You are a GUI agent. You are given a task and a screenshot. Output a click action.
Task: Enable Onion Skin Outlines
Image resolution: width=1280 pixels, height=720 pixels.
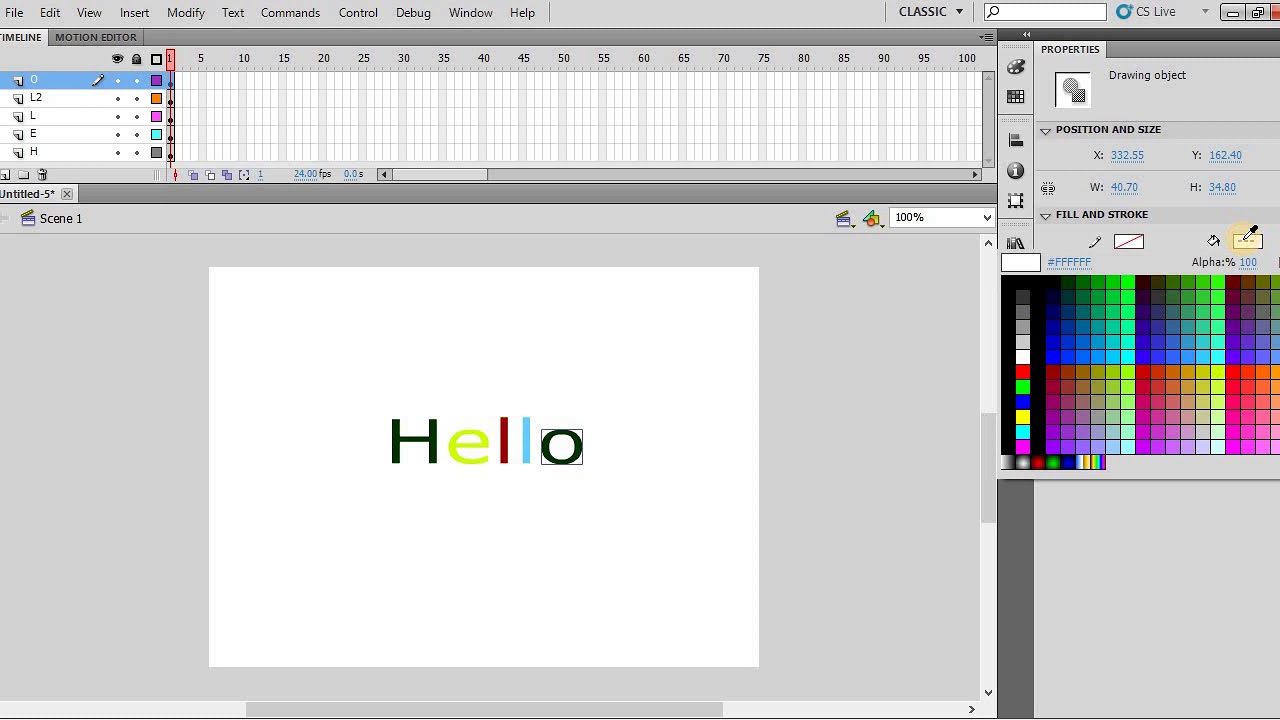click(210, 175)
